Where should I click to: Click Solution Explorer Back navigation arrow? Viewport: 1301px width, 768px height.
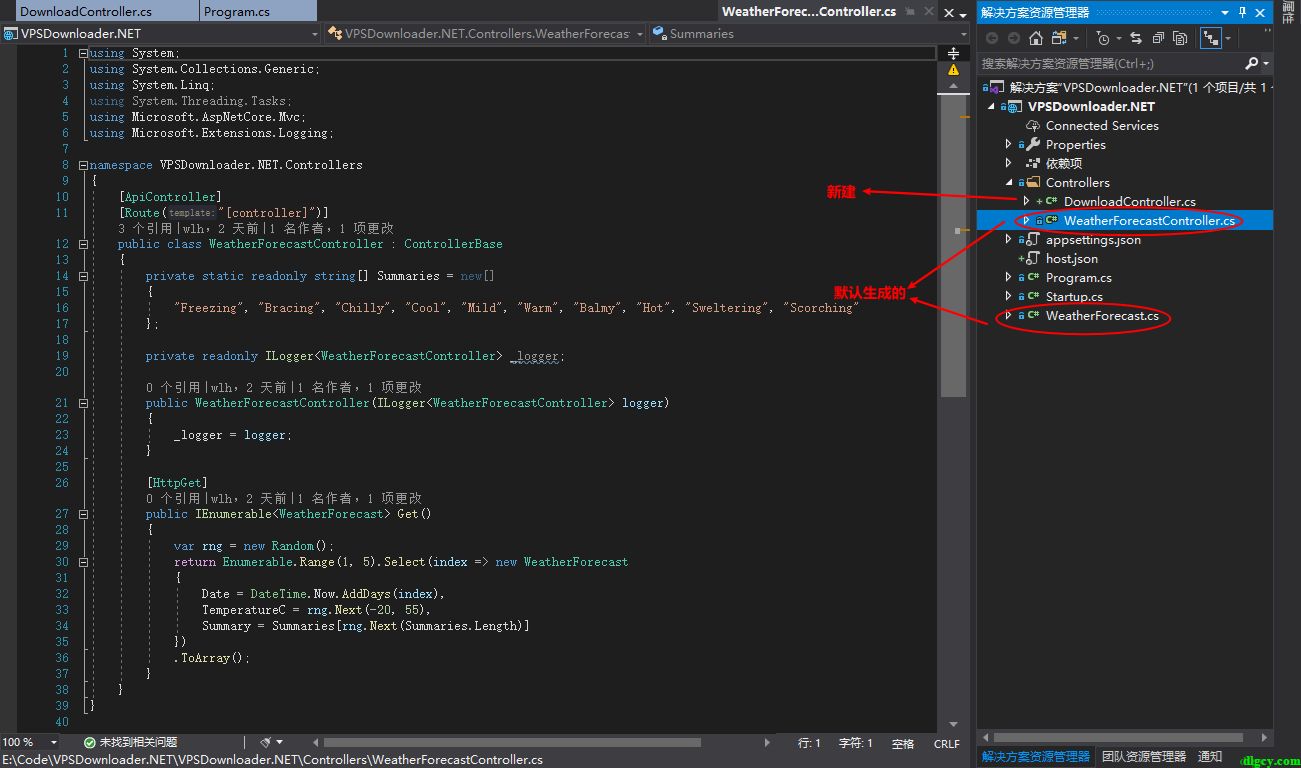pyautogui.click(x=992, y=38)
